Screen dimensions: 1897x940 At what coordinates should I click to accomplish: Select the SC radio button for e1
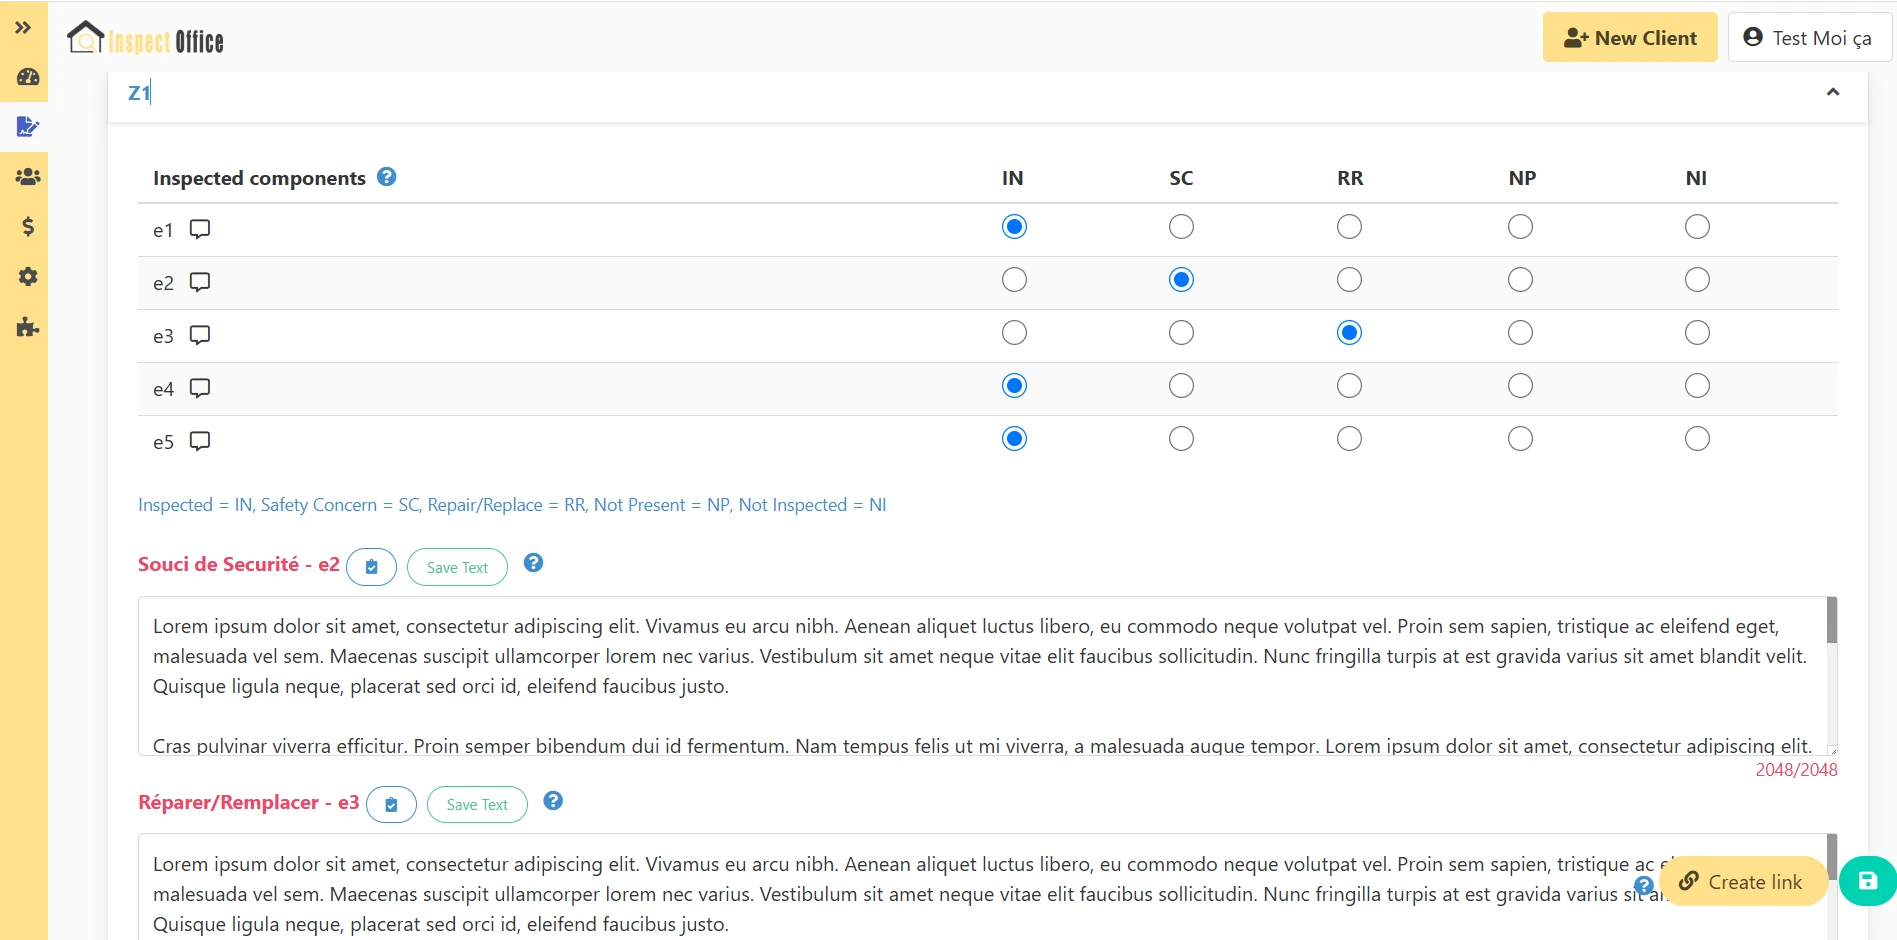click(1181, 227)
